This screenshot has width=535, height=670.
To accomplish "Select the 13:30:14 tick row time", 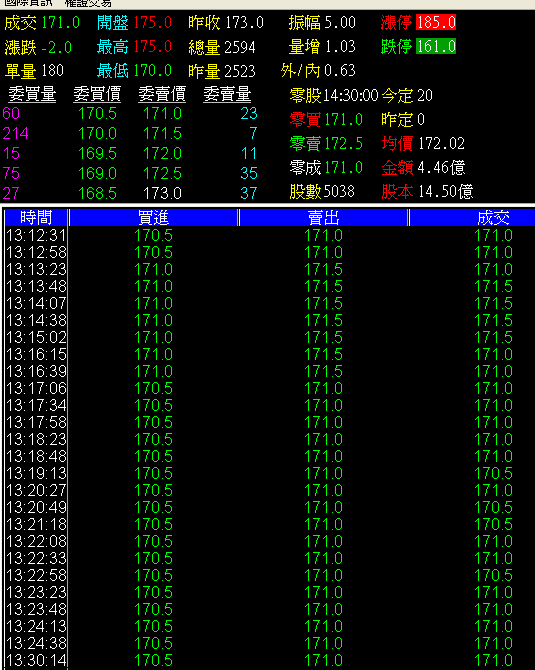I will 36,660.
